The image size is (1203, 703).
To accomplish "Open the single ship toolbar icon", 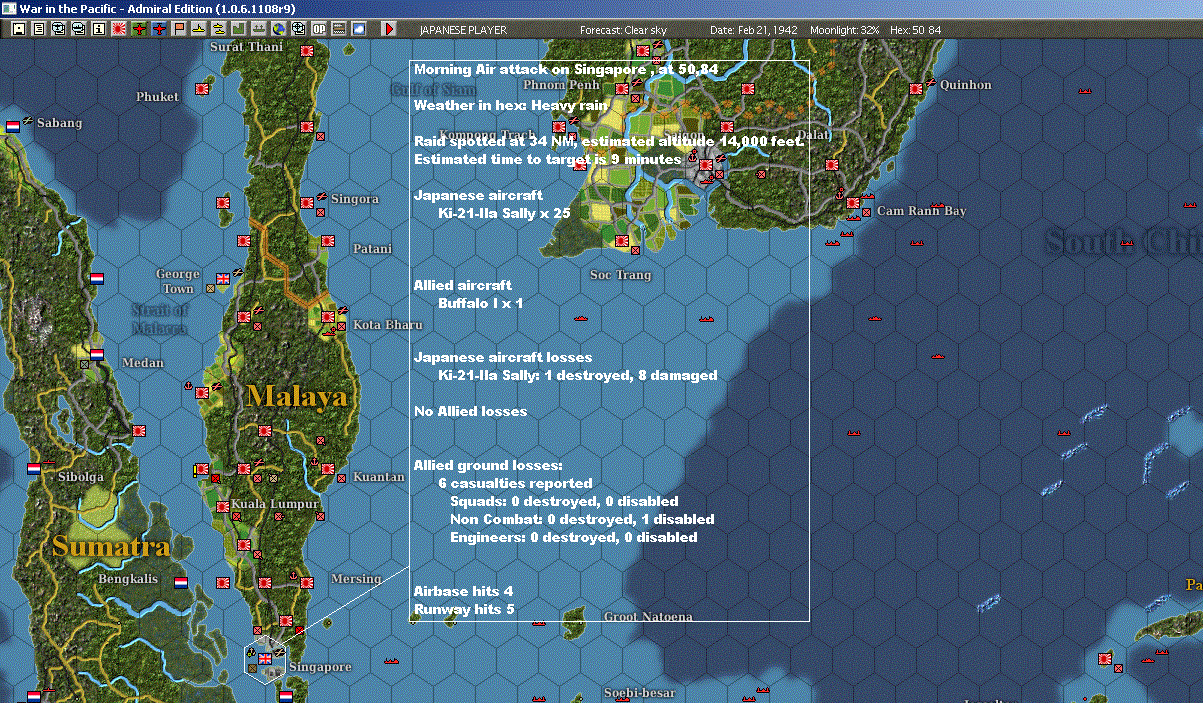I will coord(199,29).
